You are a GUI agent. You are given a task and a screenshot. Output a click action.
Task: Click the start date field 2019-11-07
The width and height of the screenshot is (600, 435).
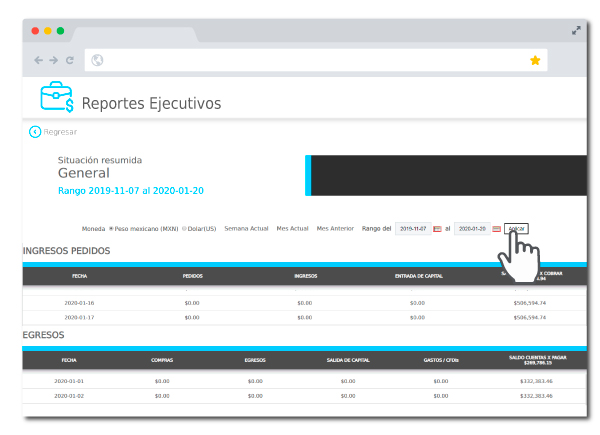pyautogui.click(x=412, y=229)
